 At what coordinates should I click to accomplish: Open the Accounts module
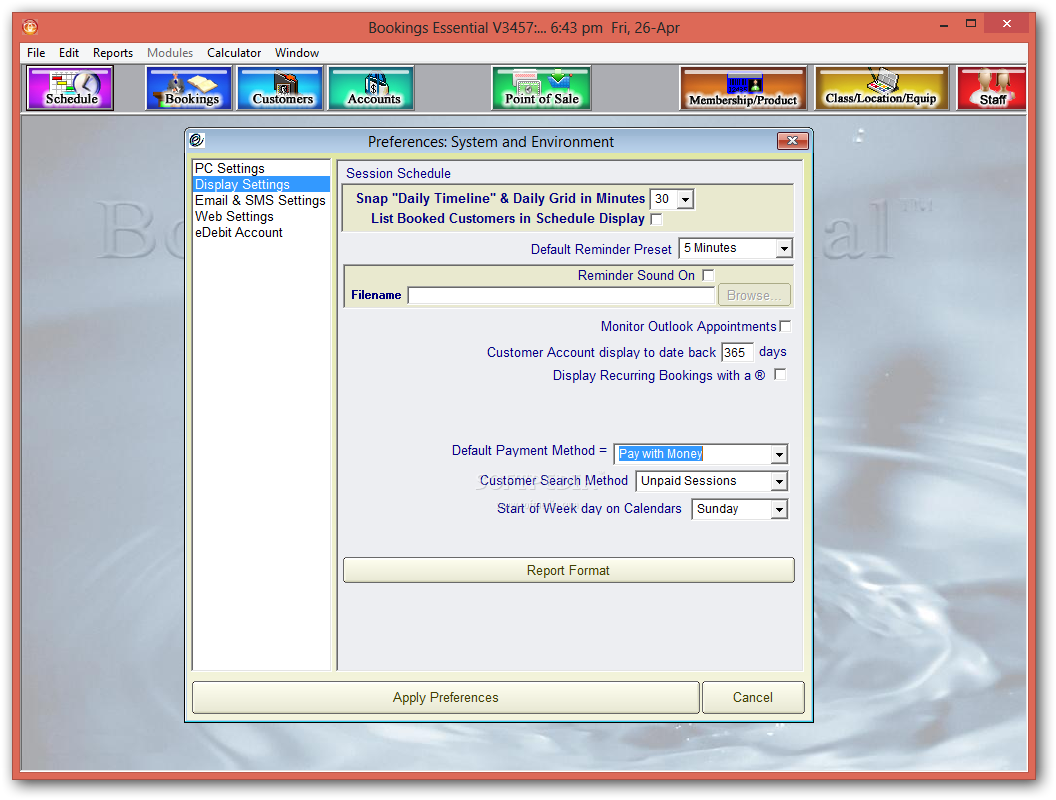[371, 88]
